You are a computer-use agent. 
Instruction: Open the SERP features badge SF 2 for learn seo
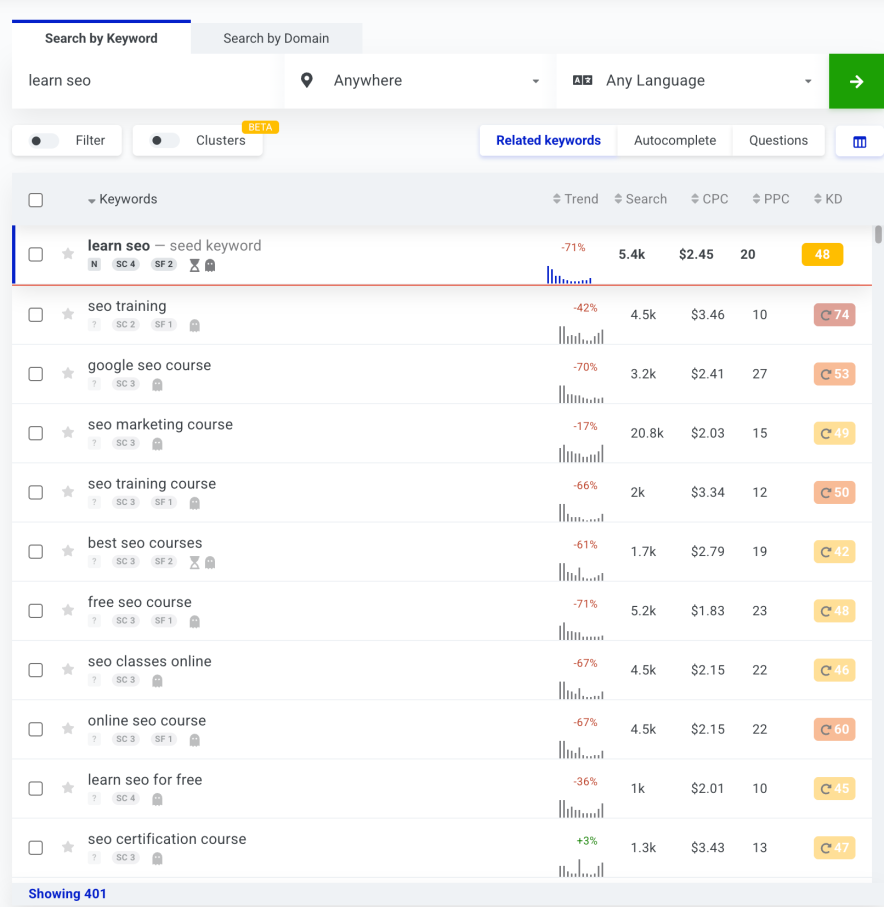163,264
